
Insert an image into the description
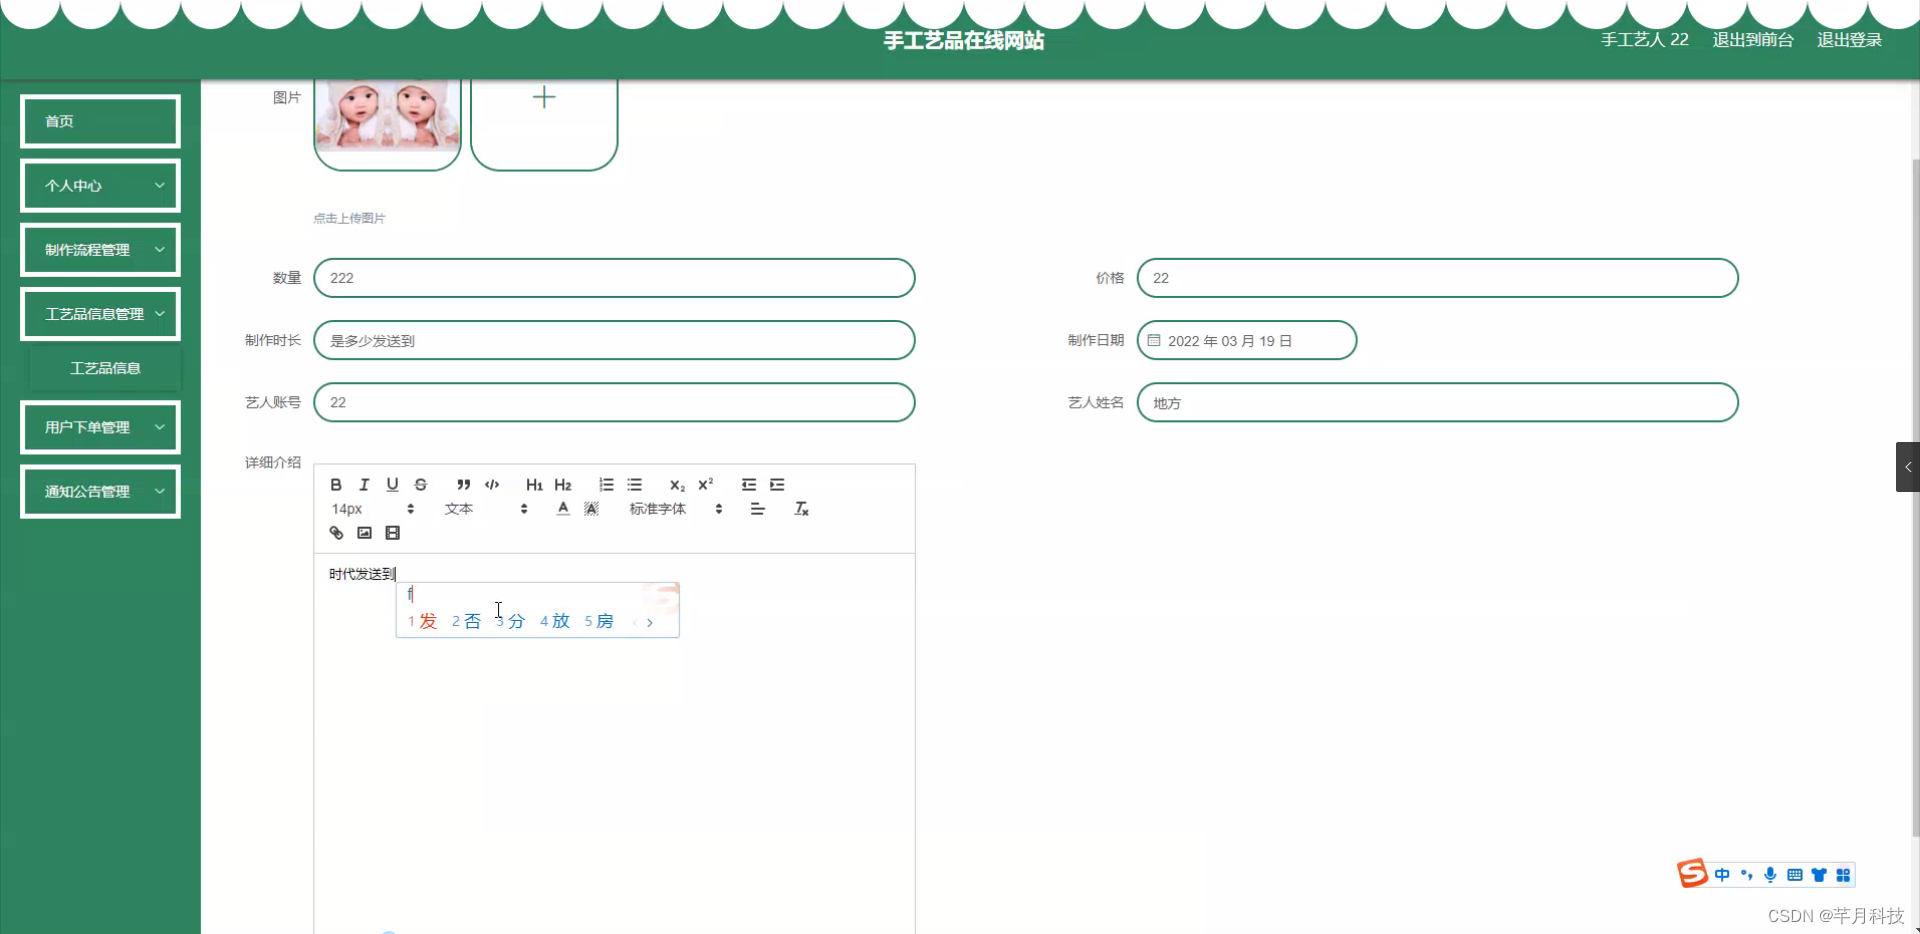coord(364,532)
